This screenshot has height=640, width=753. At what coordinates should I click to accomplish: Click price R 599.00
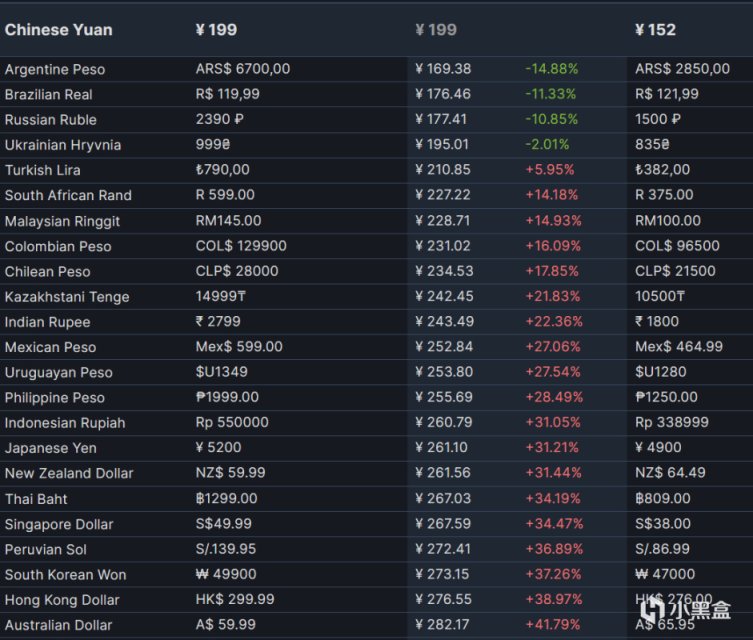click(x=225, y=194)
